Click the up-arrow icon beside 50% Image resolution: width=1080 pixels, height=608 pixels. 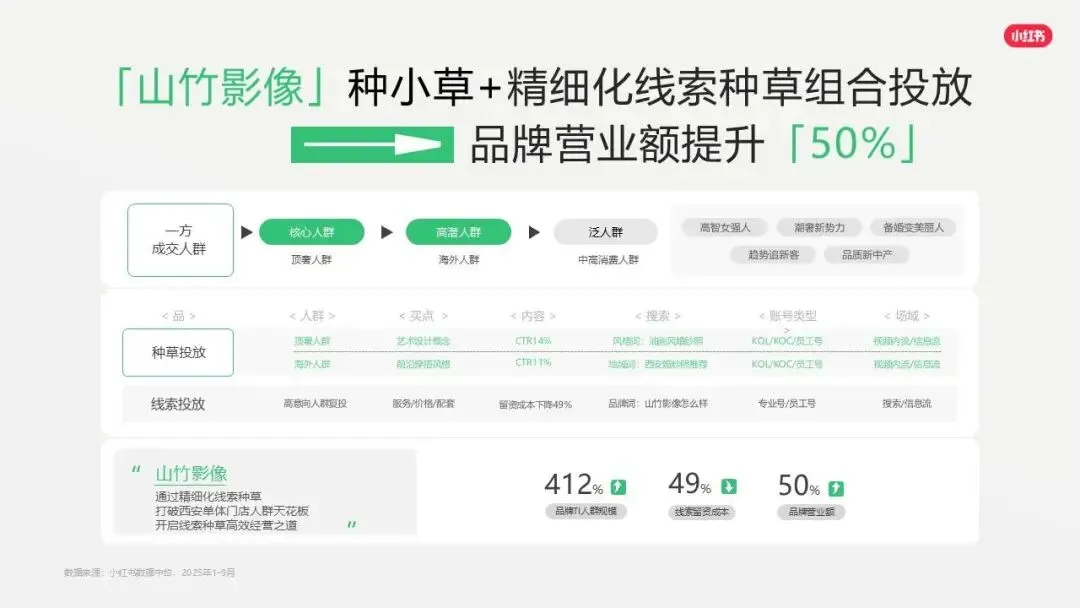coord(835,488)
